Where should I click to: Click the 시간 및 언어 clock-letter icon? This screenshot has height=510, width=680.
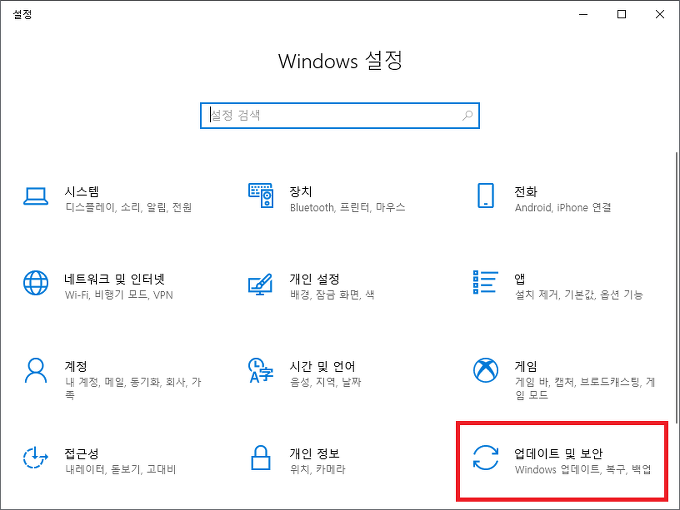click(260, 370)
